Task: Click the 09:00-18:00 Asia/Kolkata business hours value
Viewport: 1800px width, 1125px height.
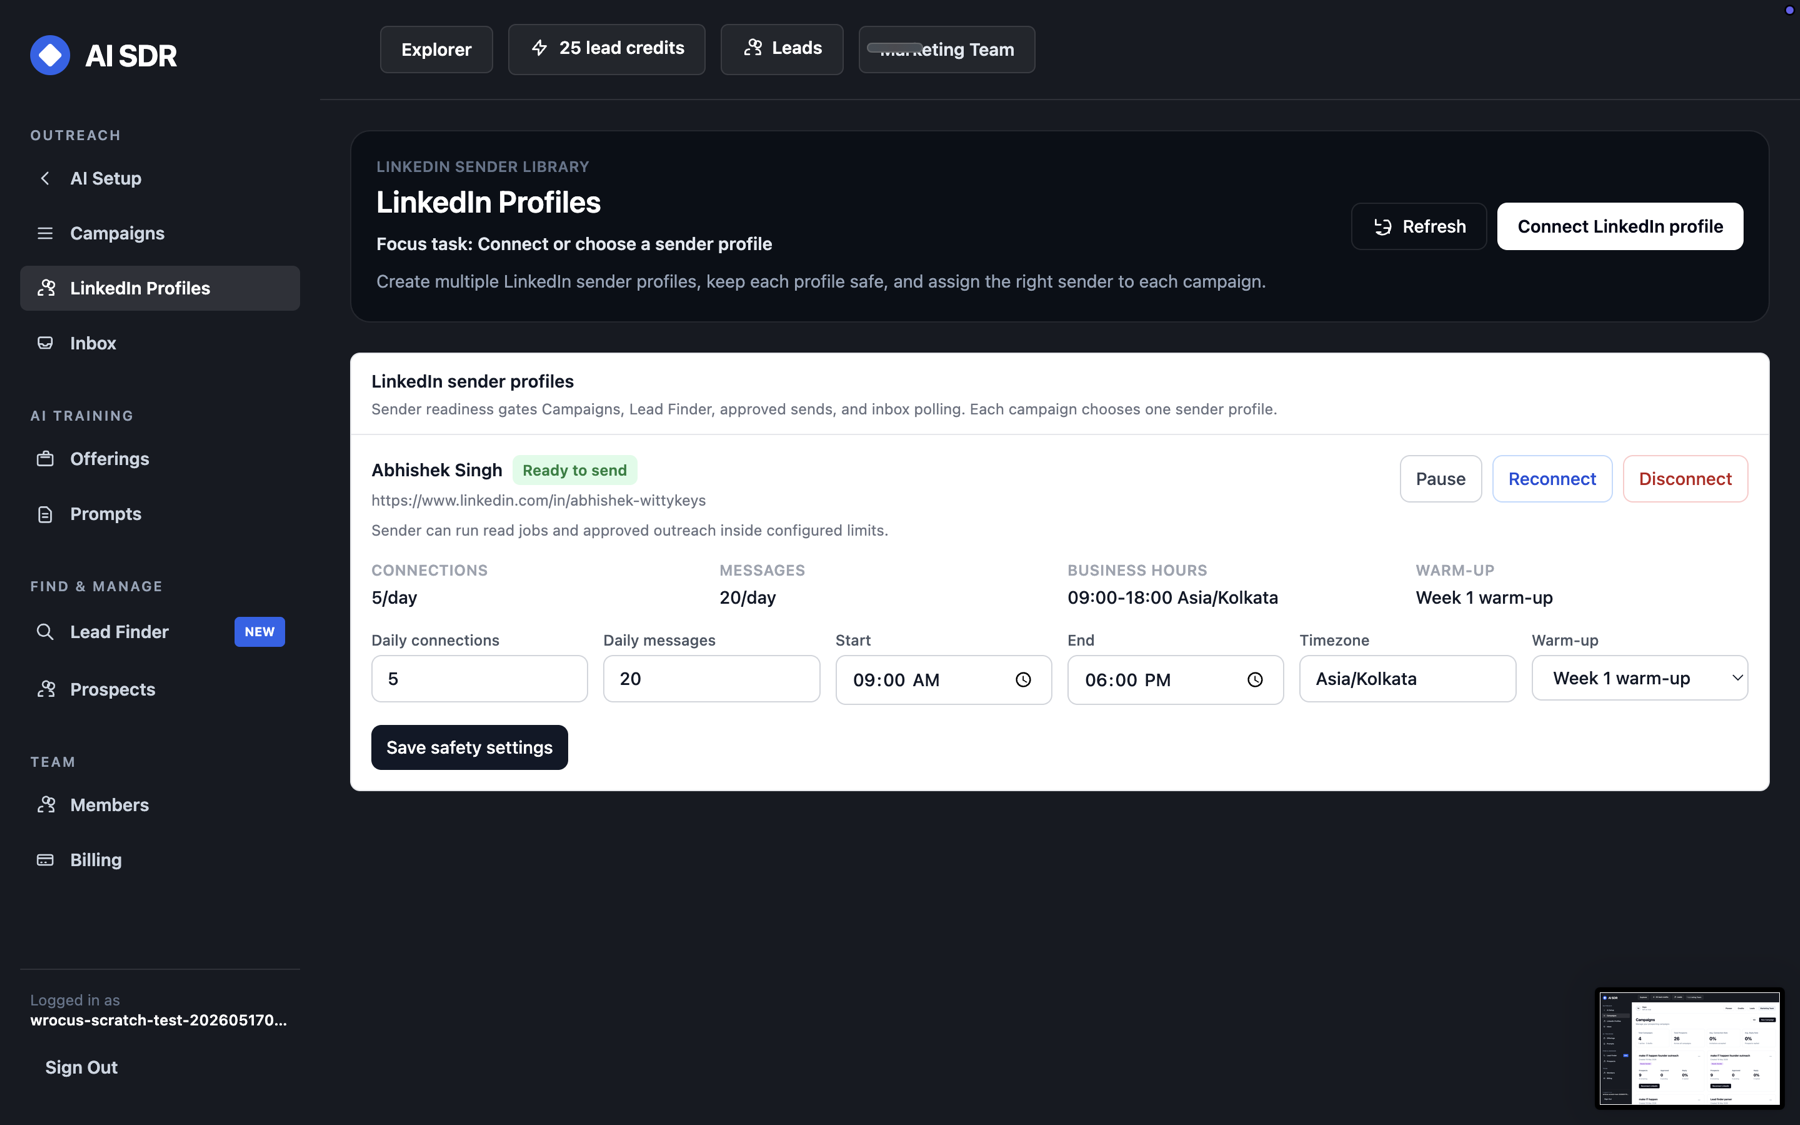Action: 1172,598
